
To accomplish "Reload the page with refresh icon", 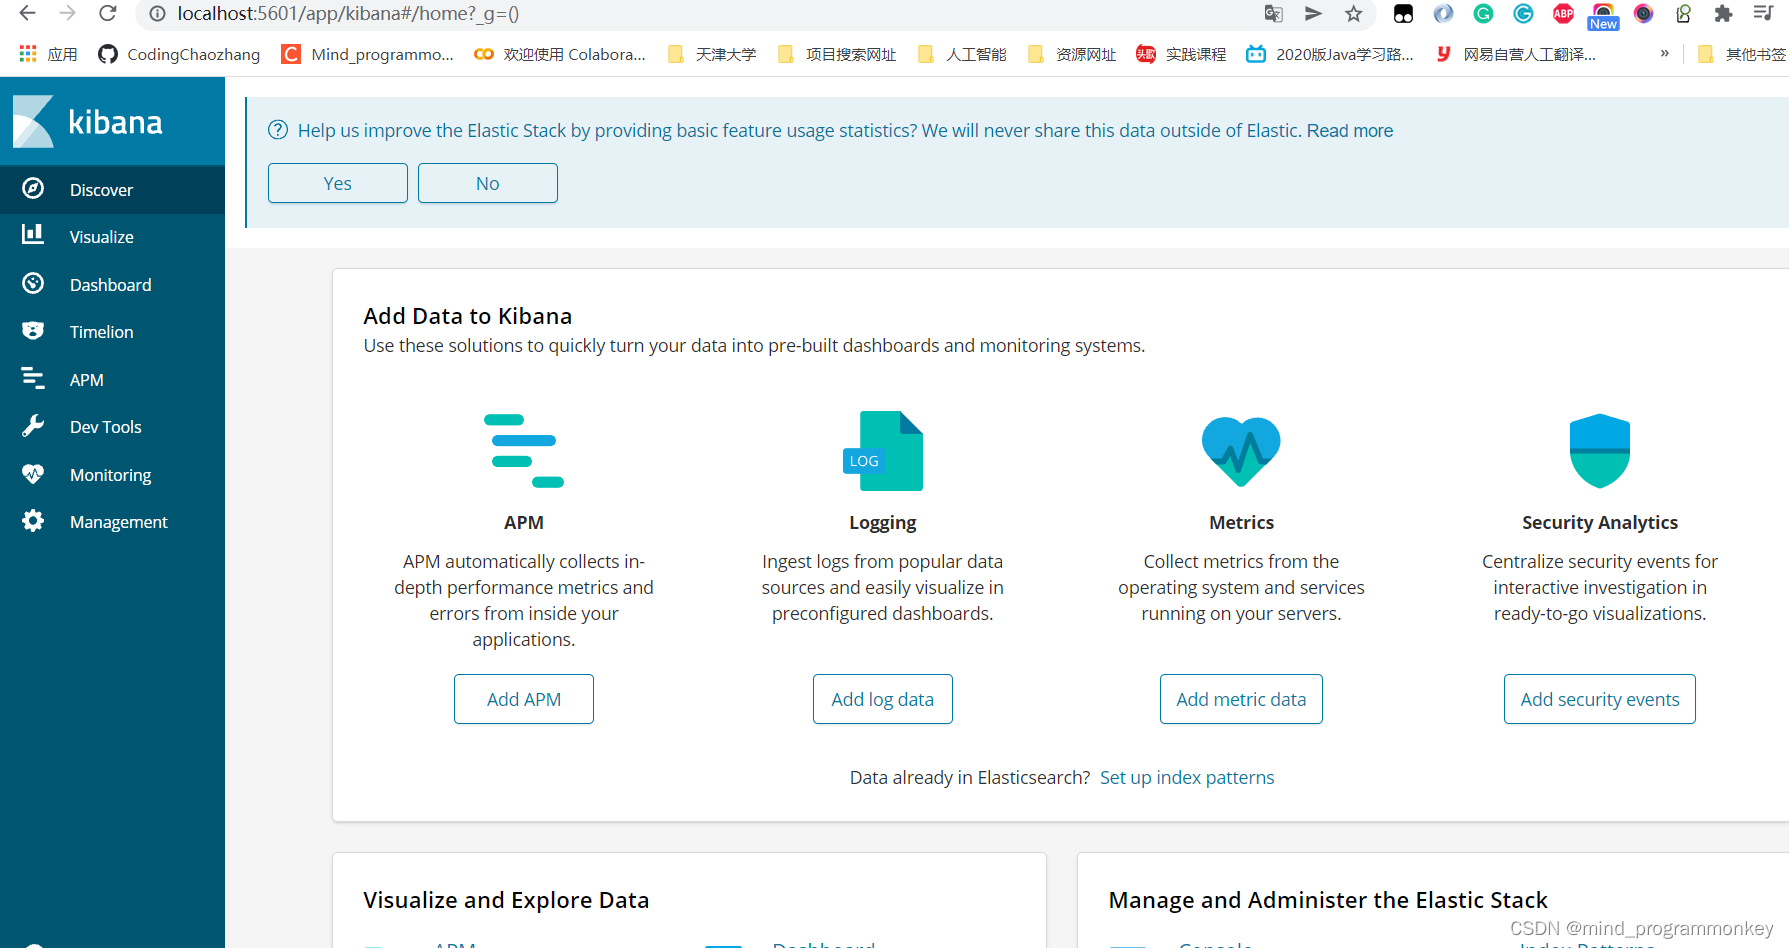I will click(107, 13).
